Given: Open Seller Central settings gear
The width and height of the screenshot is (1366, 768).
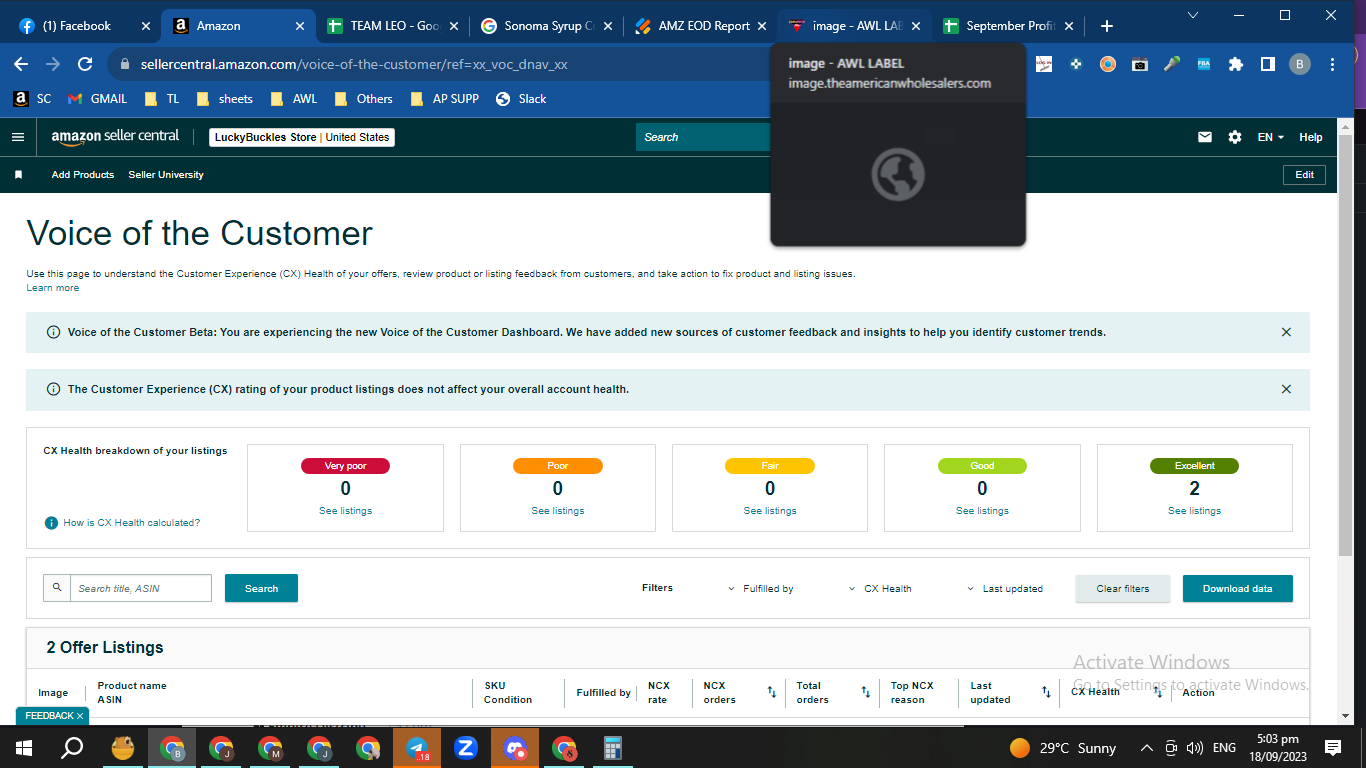Looking at the screenshot, I should (1235, 137).
